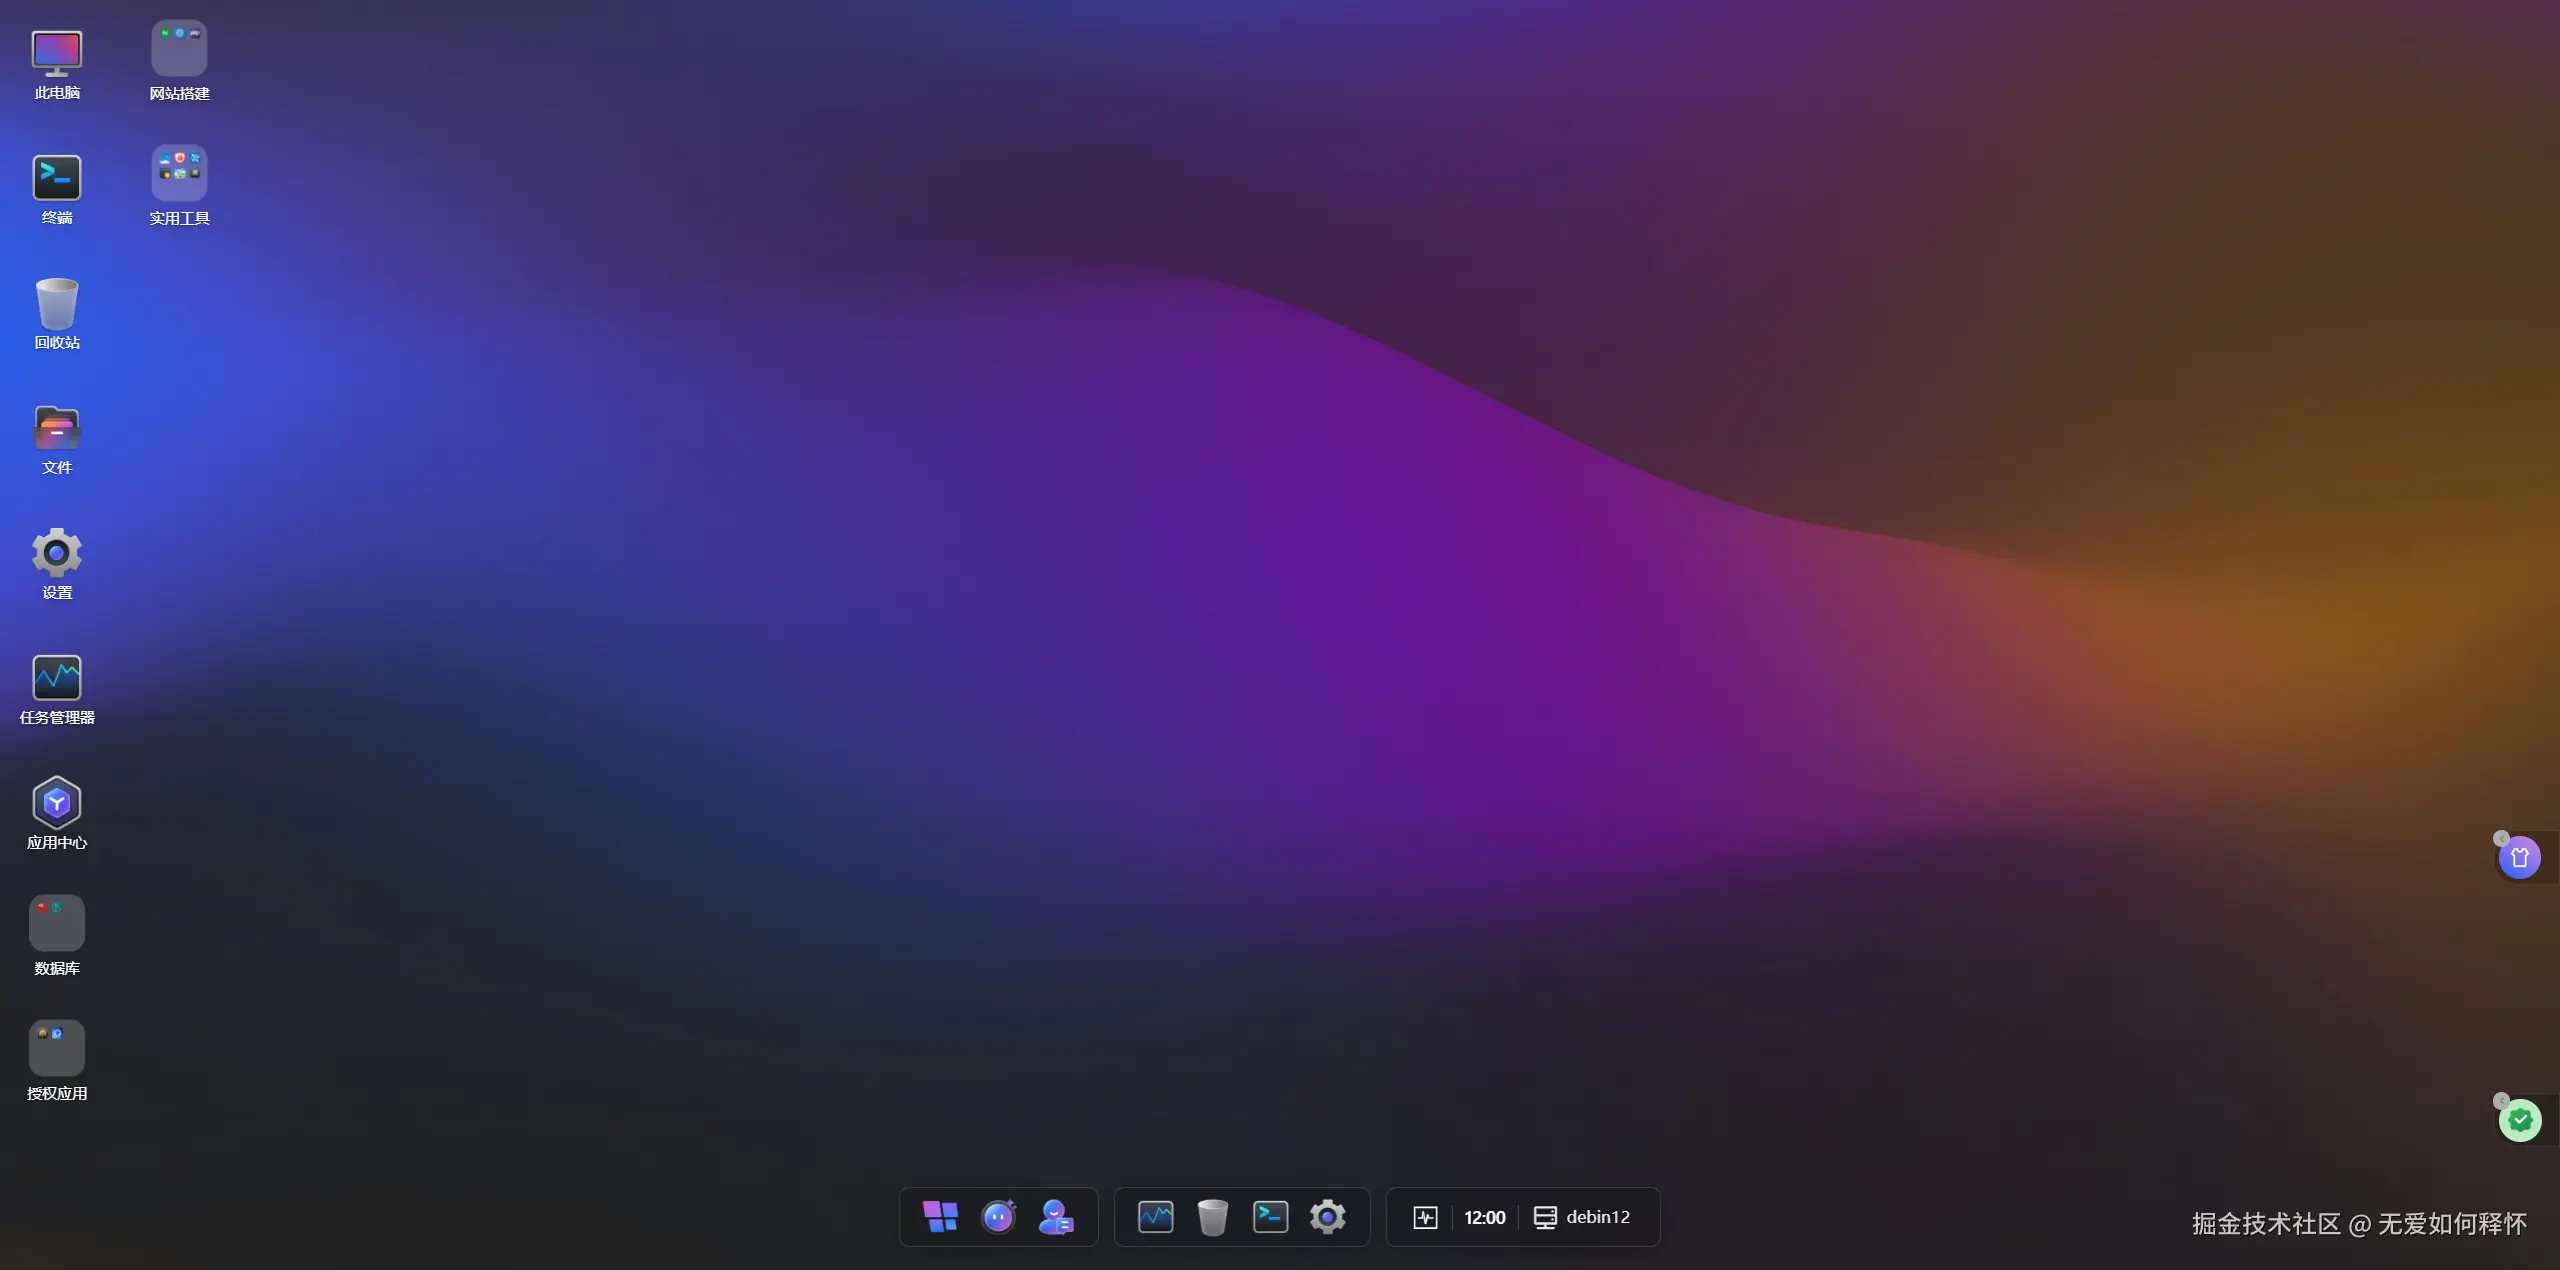Open 应用中心 app store icon
The image size is (2560, 1270).
(x=57, y=803)
